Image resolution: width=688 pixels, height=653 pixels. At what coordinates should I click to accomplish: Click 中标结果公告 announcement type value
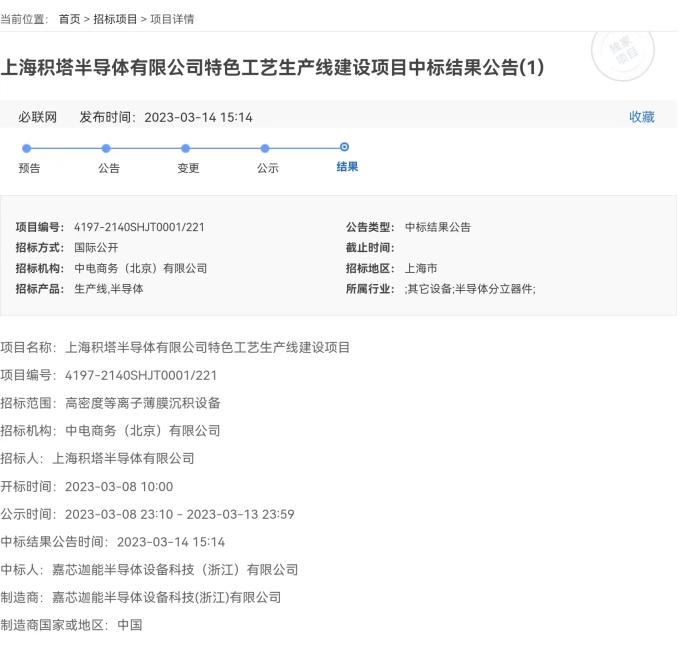pyautogui.click(x=437, y=227)
